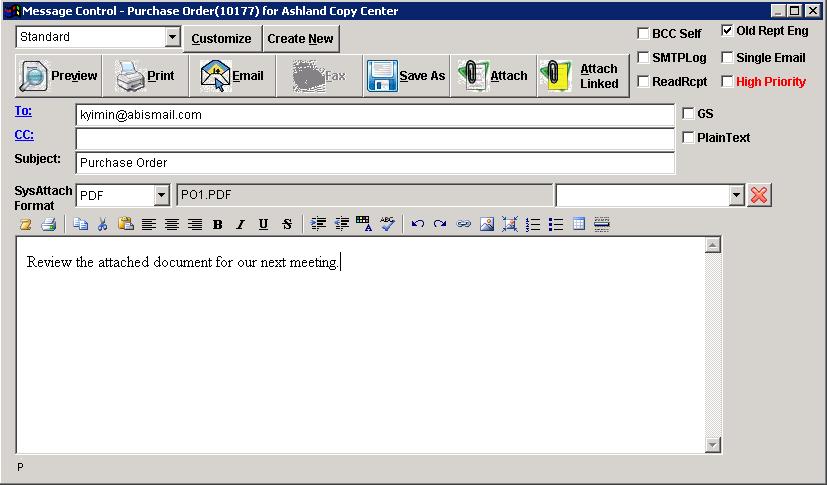827x485 pixels.
Task: Click the Create New button
Action: tap(300, 39)
